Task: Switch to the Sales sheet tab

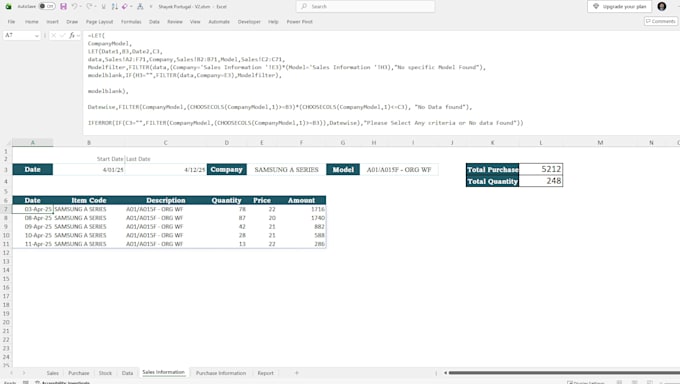Action: coord(52,373)
